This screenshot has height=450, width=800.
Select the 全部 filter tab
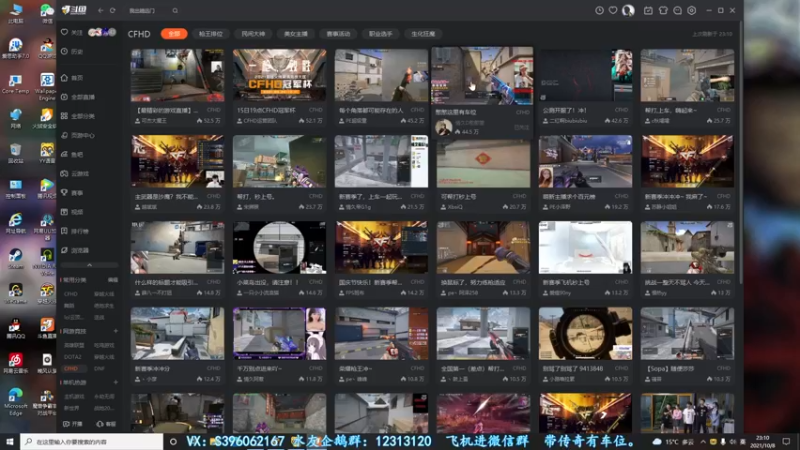tap(174, 34)
